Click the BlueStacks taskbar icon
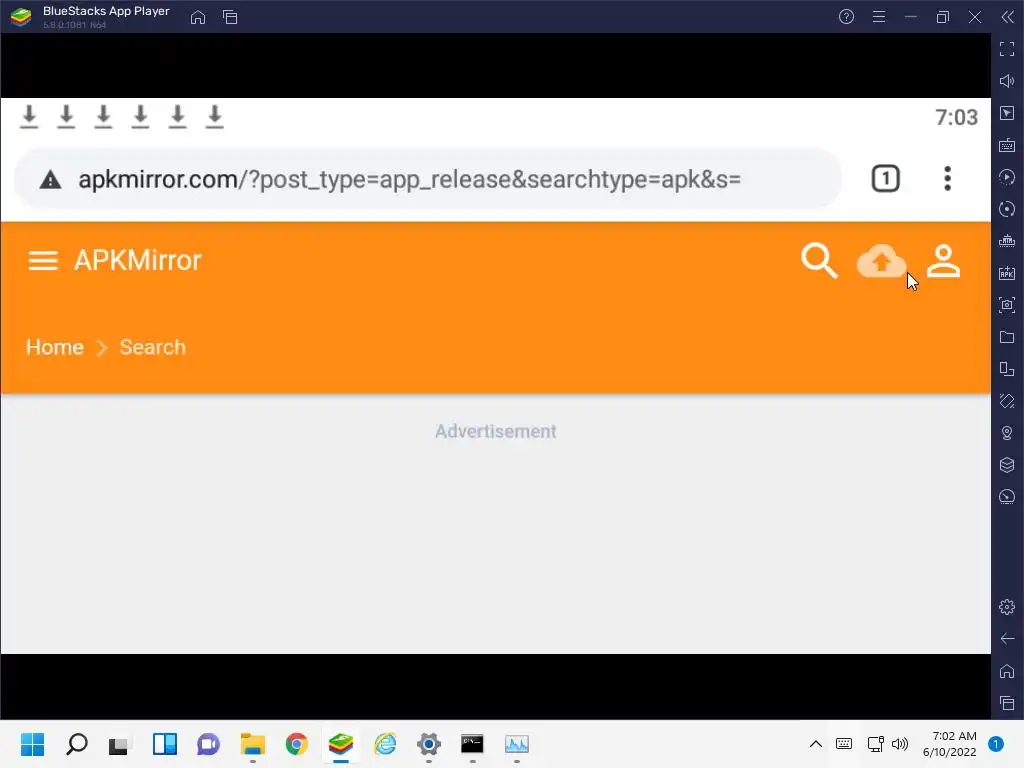 tap(341, 744)
